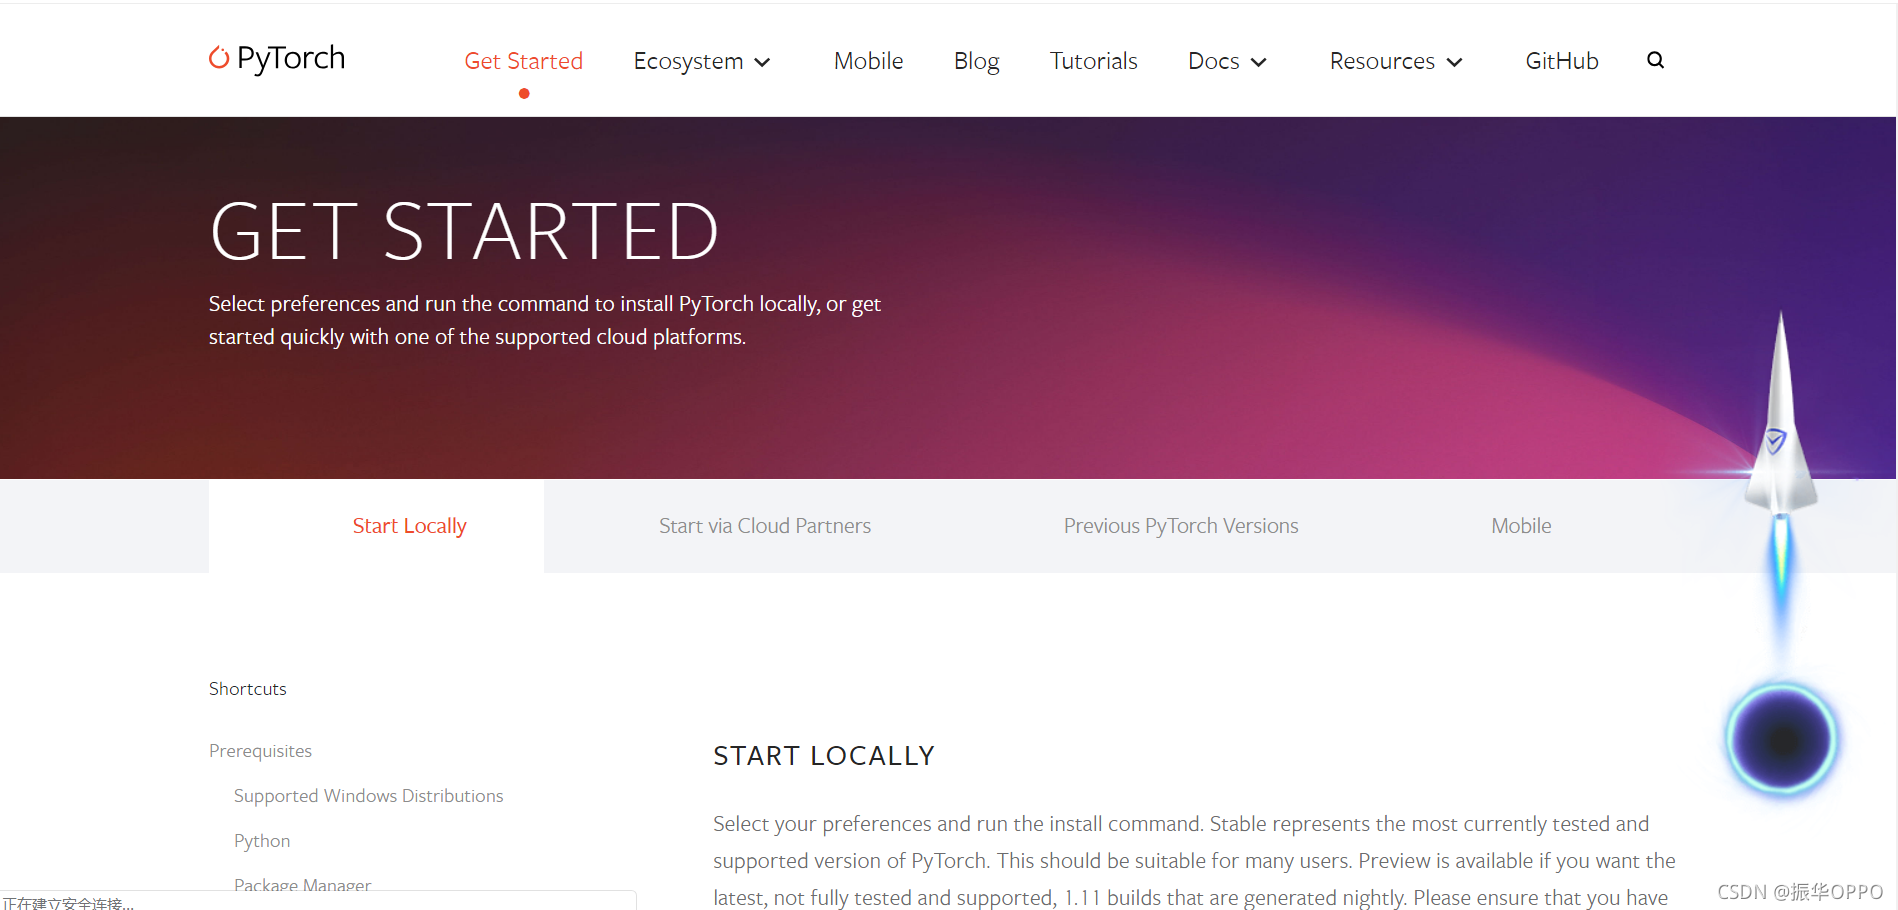The height and width of the screenshot is (910, 1898).
Task: Switch to Previous PyTorch Versions tab
Action: tap(1181, 526)
